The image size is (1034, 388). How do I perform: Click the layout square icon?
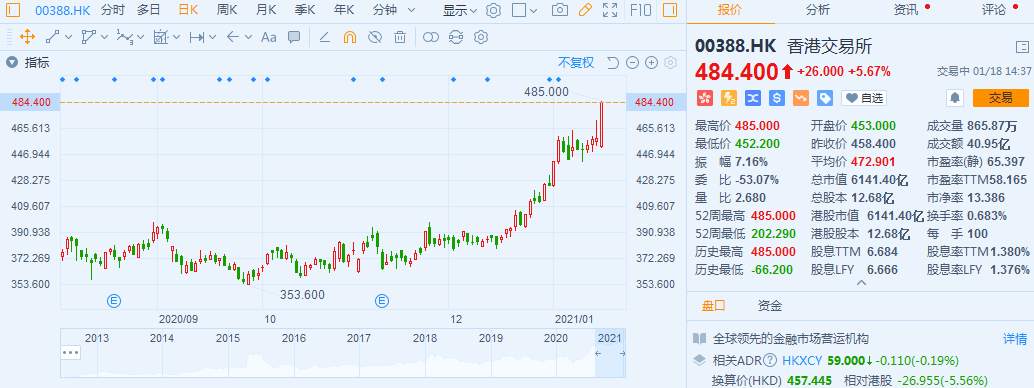519,10
